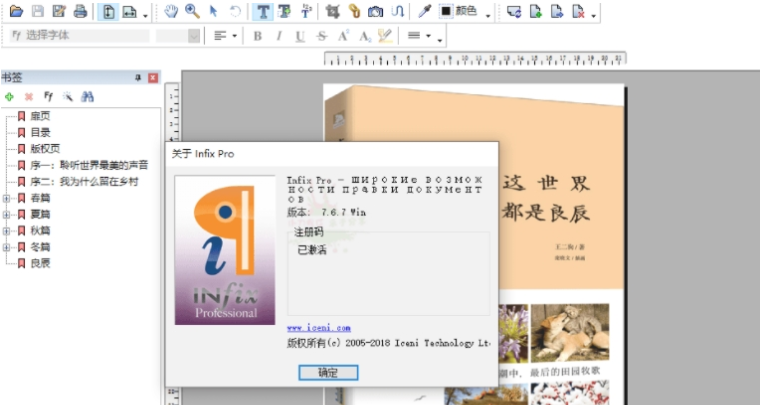Select the Crop tool
Viewport: 760px width, 405px height.
pos(332,11)
